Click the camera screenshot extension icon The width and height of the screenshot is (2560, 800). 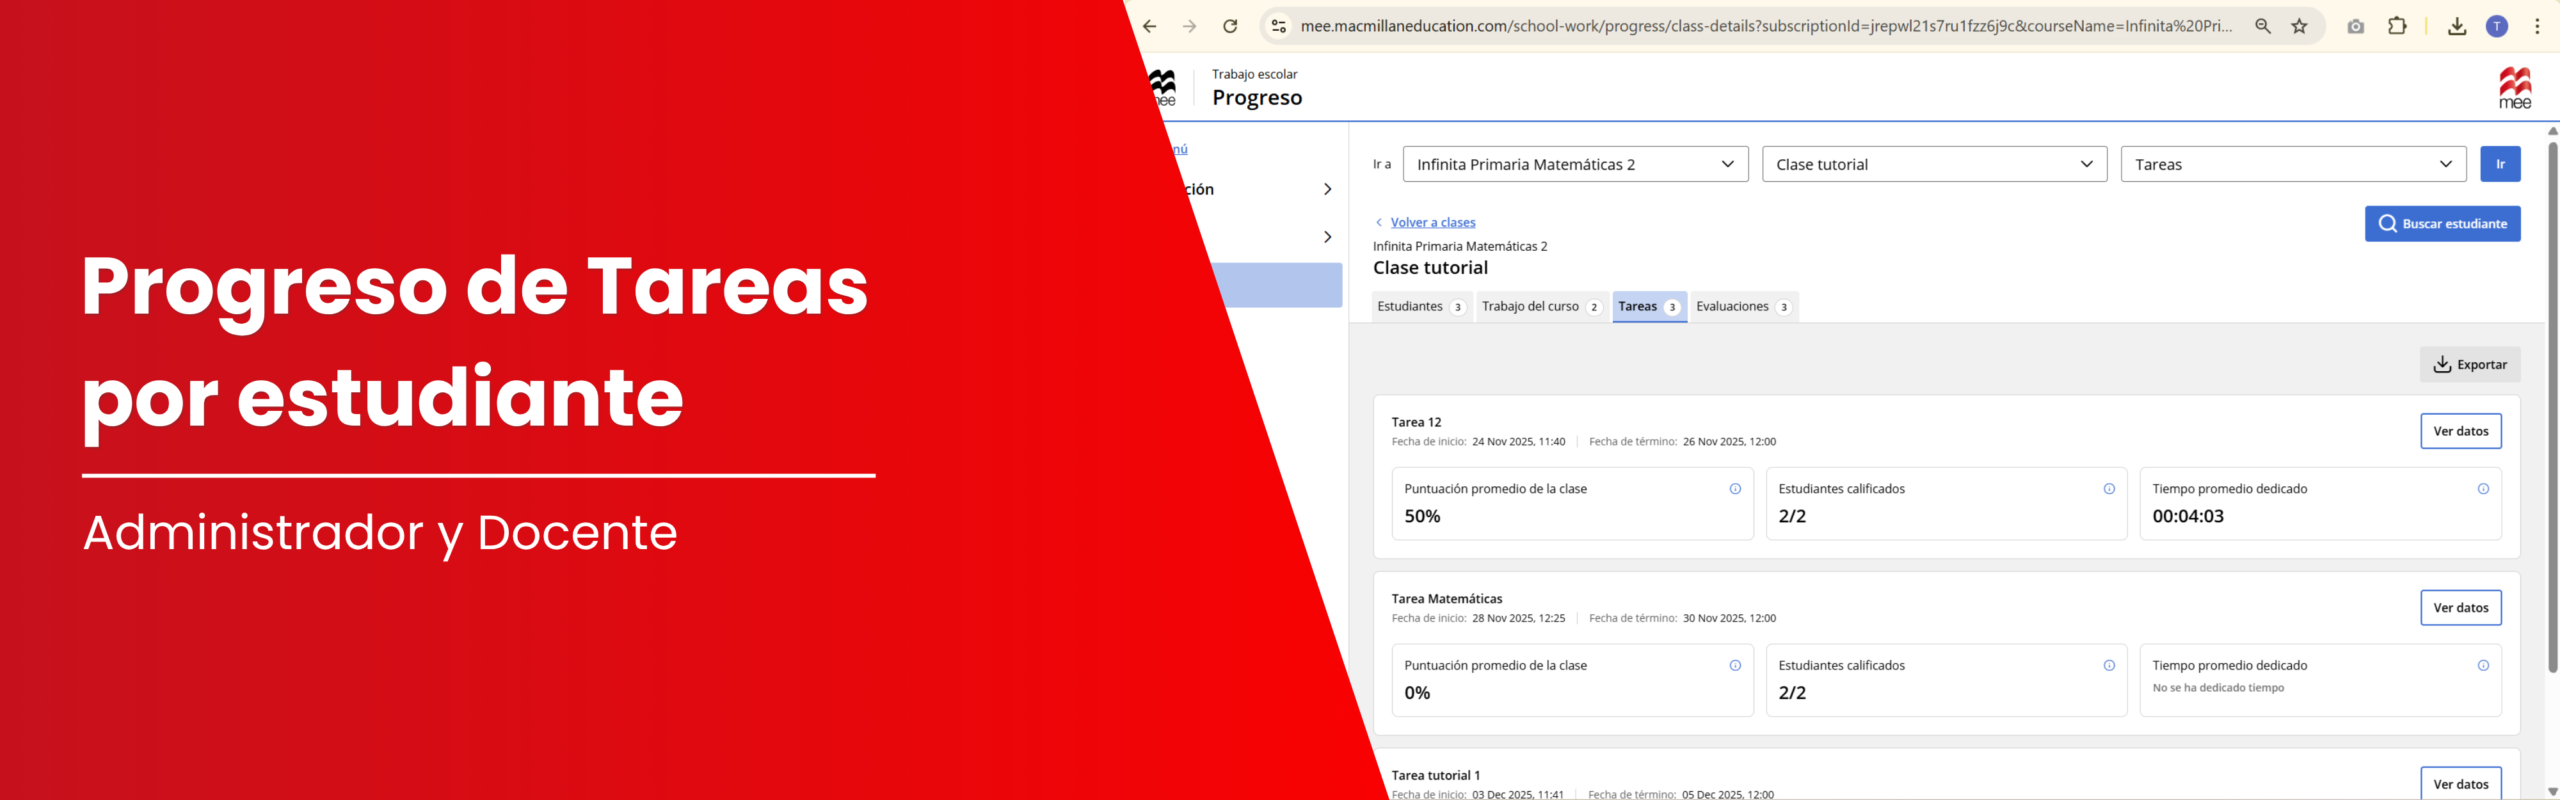point(2356,27)
